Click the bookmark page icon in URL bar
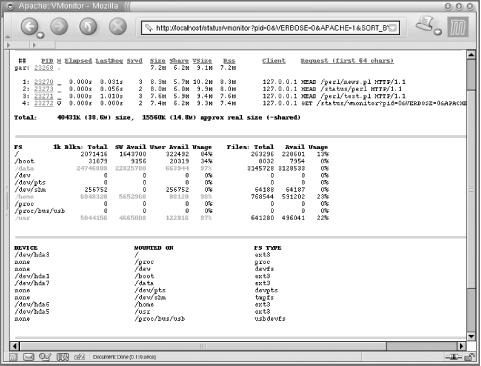The width and height of the screenshot is (481, 366). click(x=149, y=28)
